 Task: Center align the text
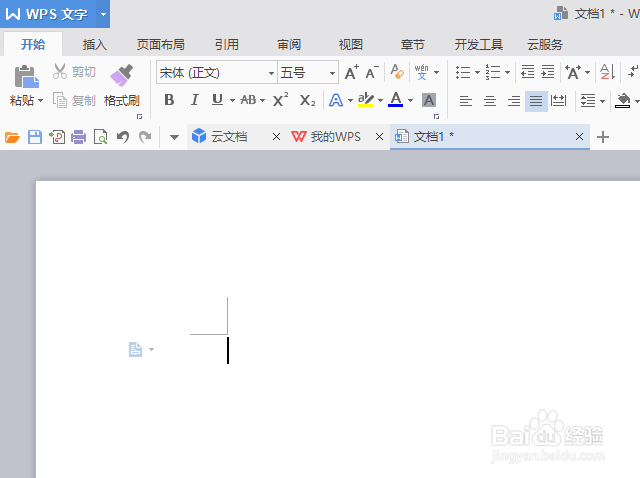click(490, 100)
